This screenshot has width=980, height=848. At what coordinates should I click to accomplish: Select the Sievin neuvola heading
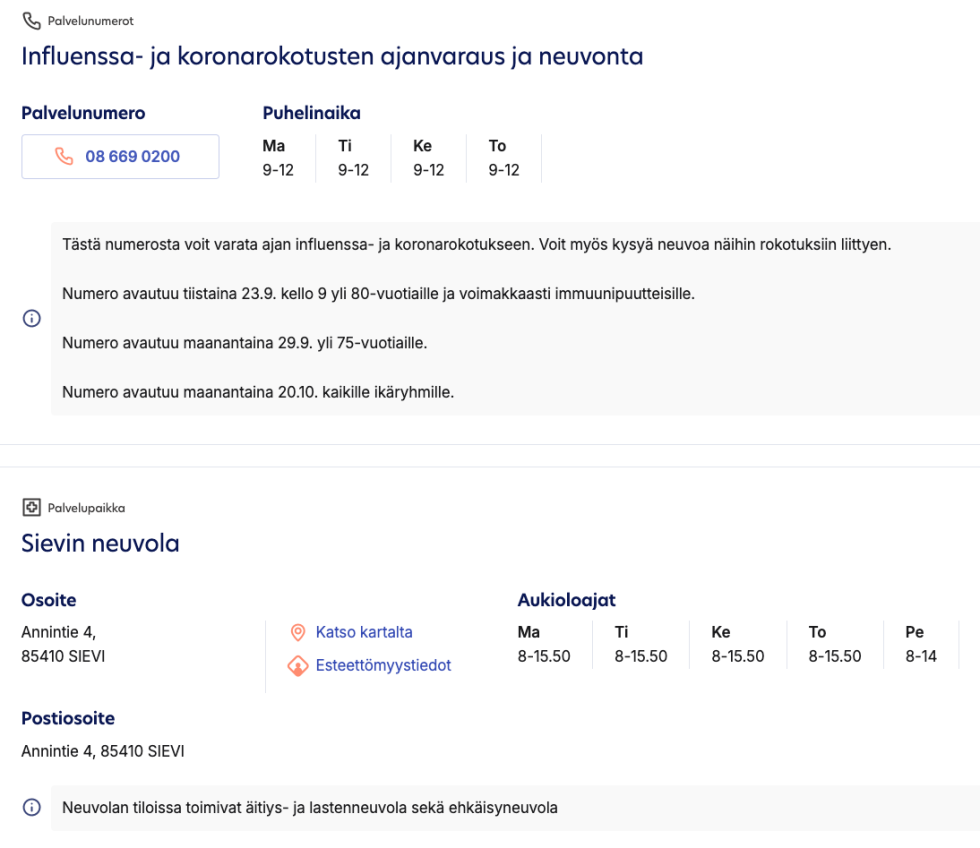[100, 544]
